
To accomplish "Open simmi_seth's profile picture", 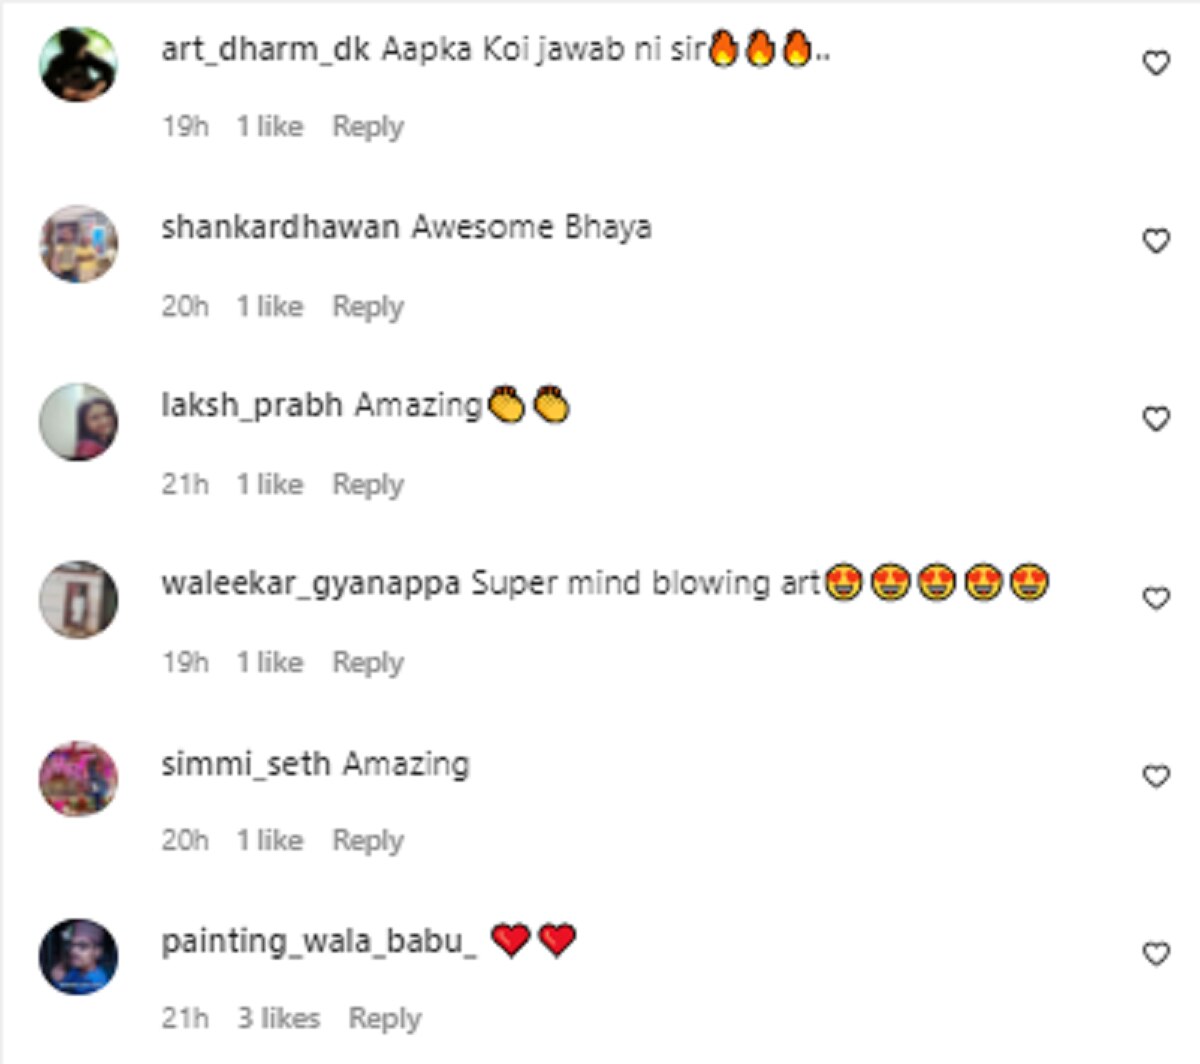I will click(x=78, y=778).
